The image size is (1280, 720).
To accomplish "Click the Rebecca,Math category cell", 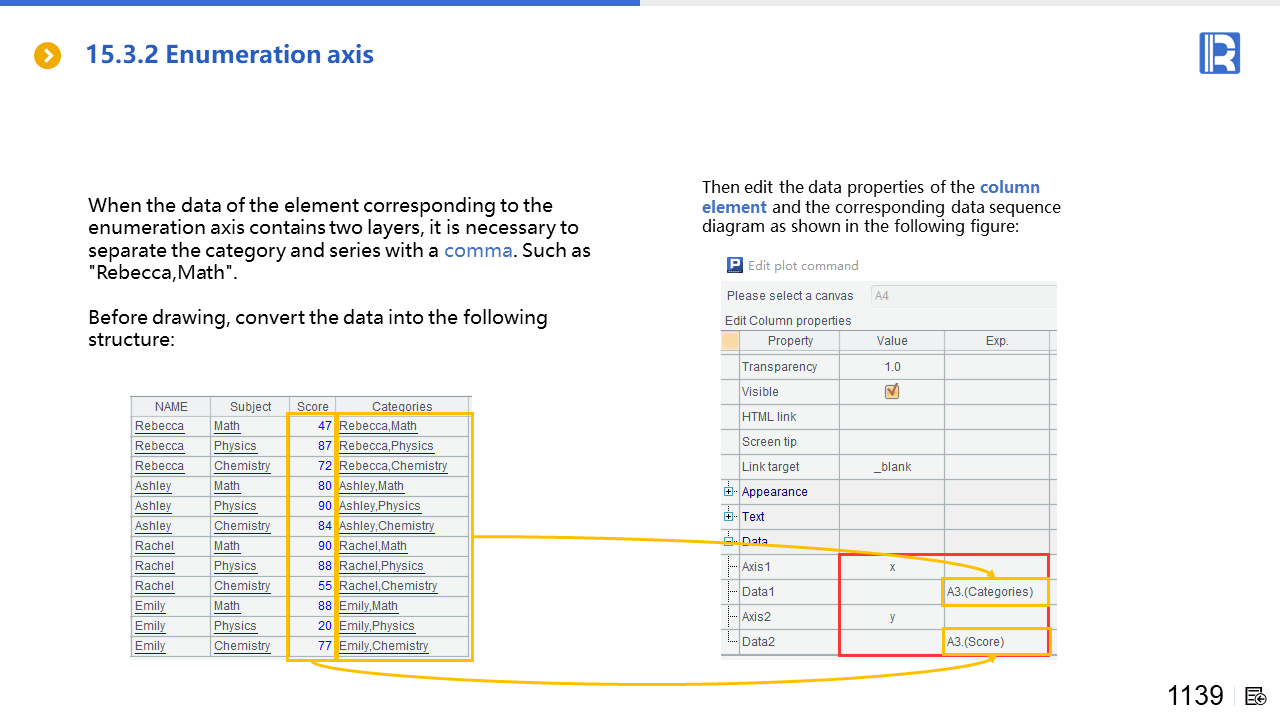I will point(378,426).
